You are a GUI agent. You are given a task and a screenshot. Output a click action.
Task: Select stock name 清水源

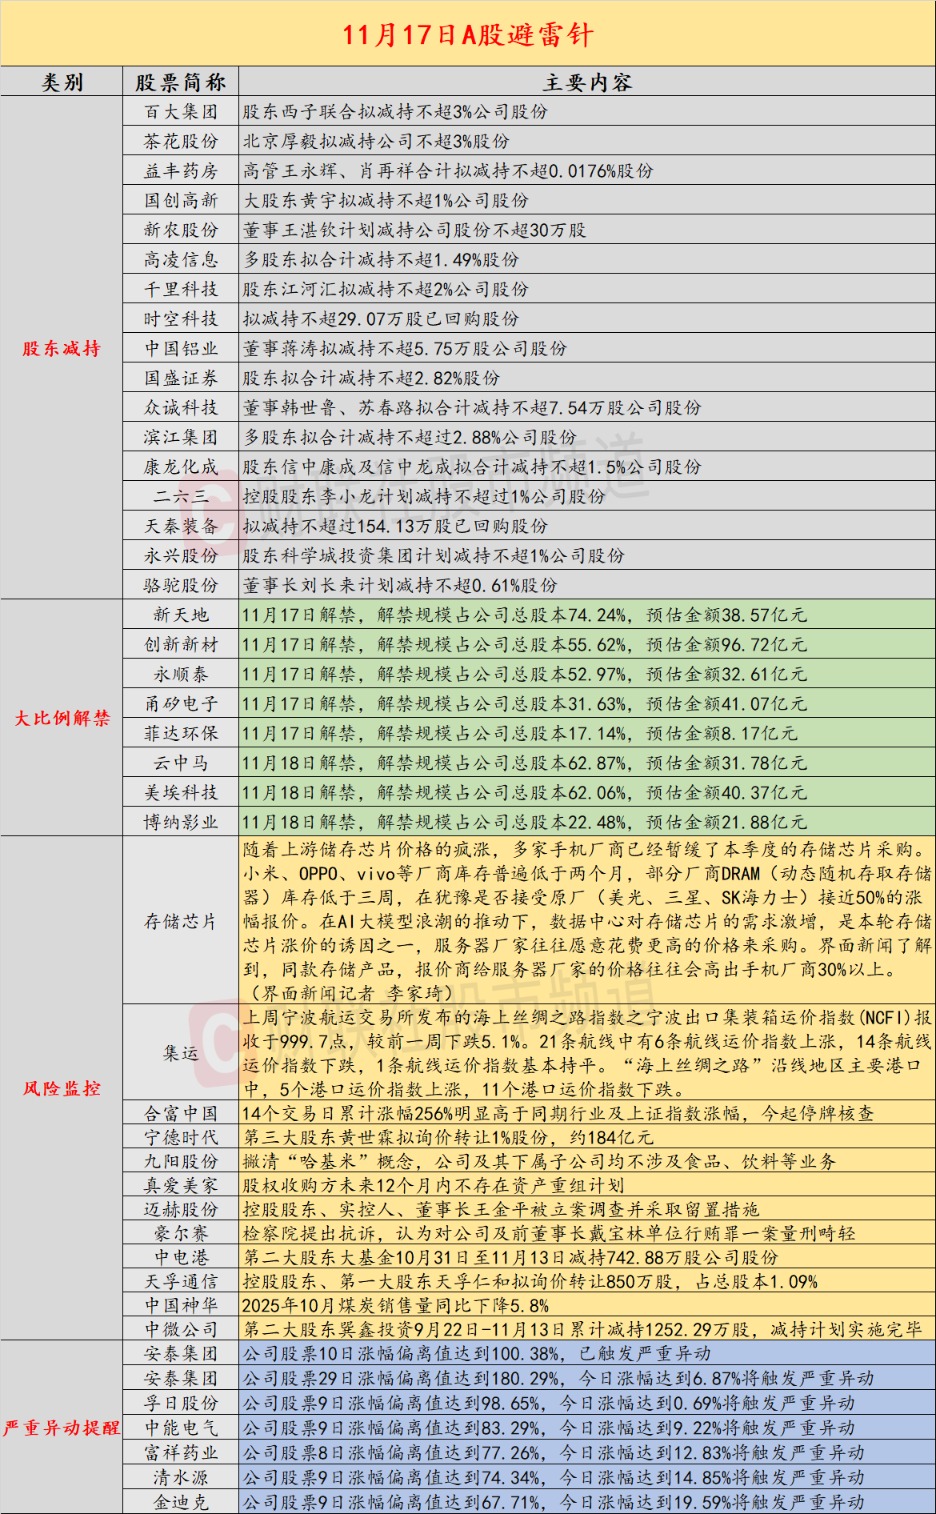[x=181, y=1477]
